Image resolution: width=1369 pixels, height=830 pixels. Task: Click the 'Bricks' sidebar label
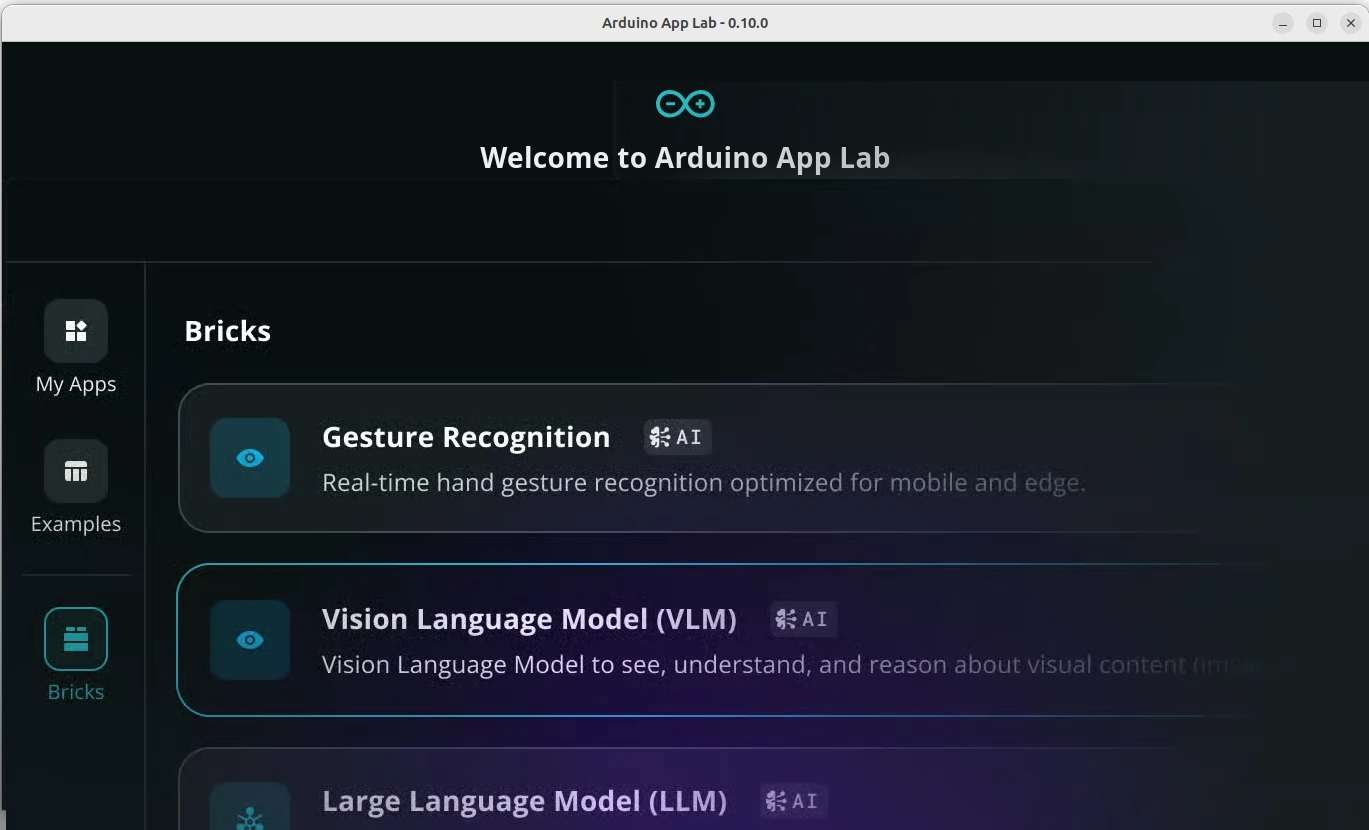coord(76,692)
